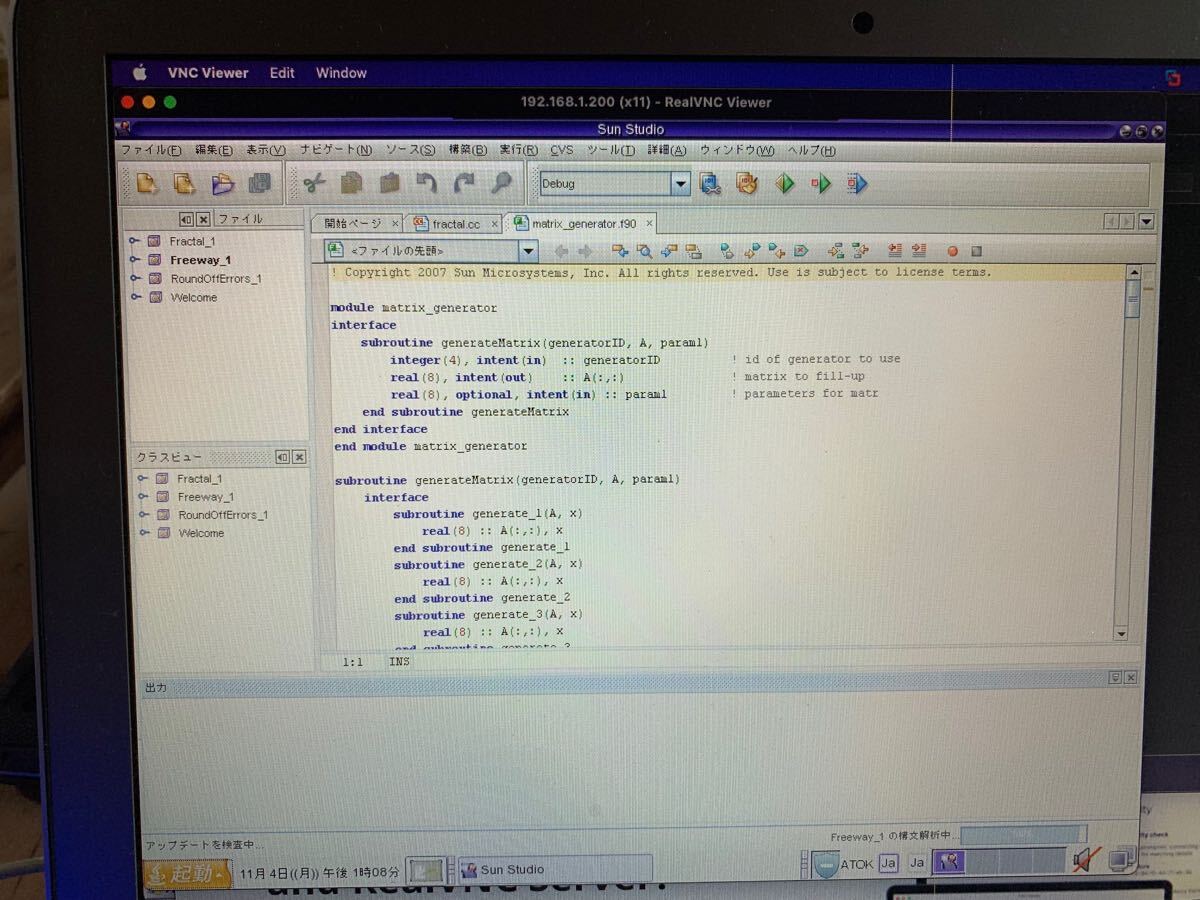1200x900 pixels.
Task: Expand Fractal_1 in the Files panel
Action: point(134,241)
